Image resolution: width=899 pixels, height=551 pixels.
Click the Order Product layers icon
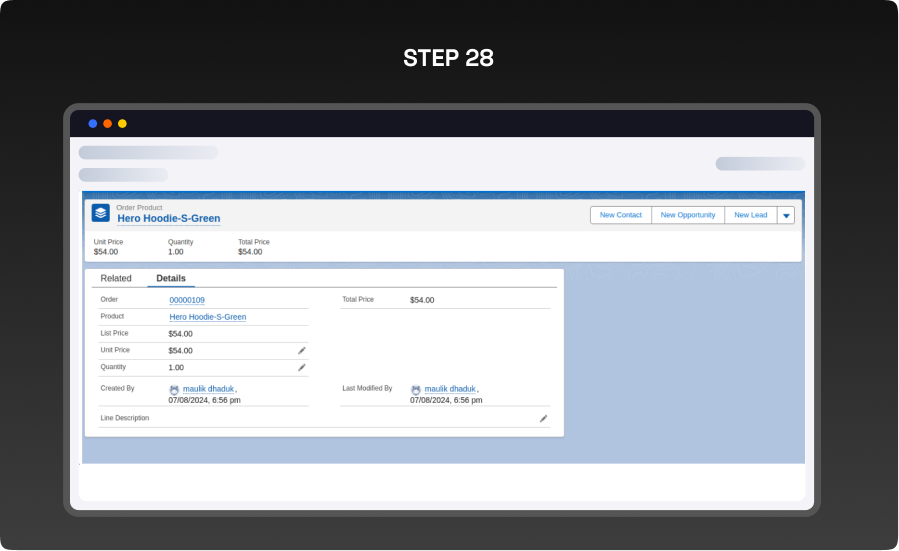pos(101,213)
